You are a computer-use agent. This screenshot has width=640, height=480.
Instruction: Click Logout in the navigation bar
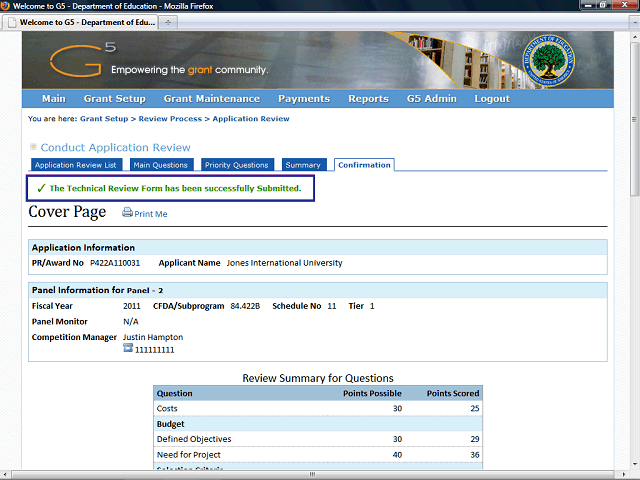(x=492, y=99)
